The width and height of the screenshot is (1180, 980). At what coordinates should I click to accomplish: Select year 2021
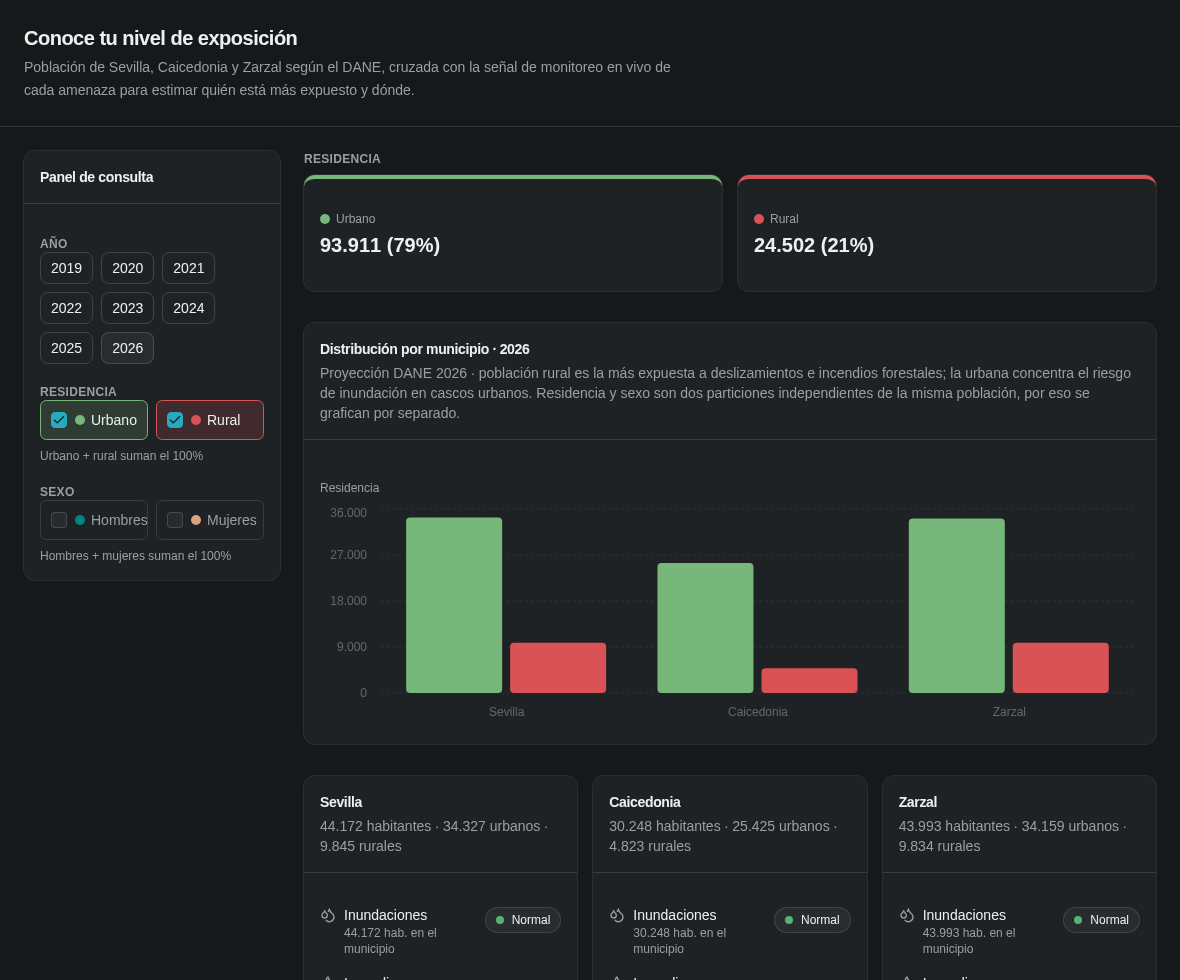(188, 268)
